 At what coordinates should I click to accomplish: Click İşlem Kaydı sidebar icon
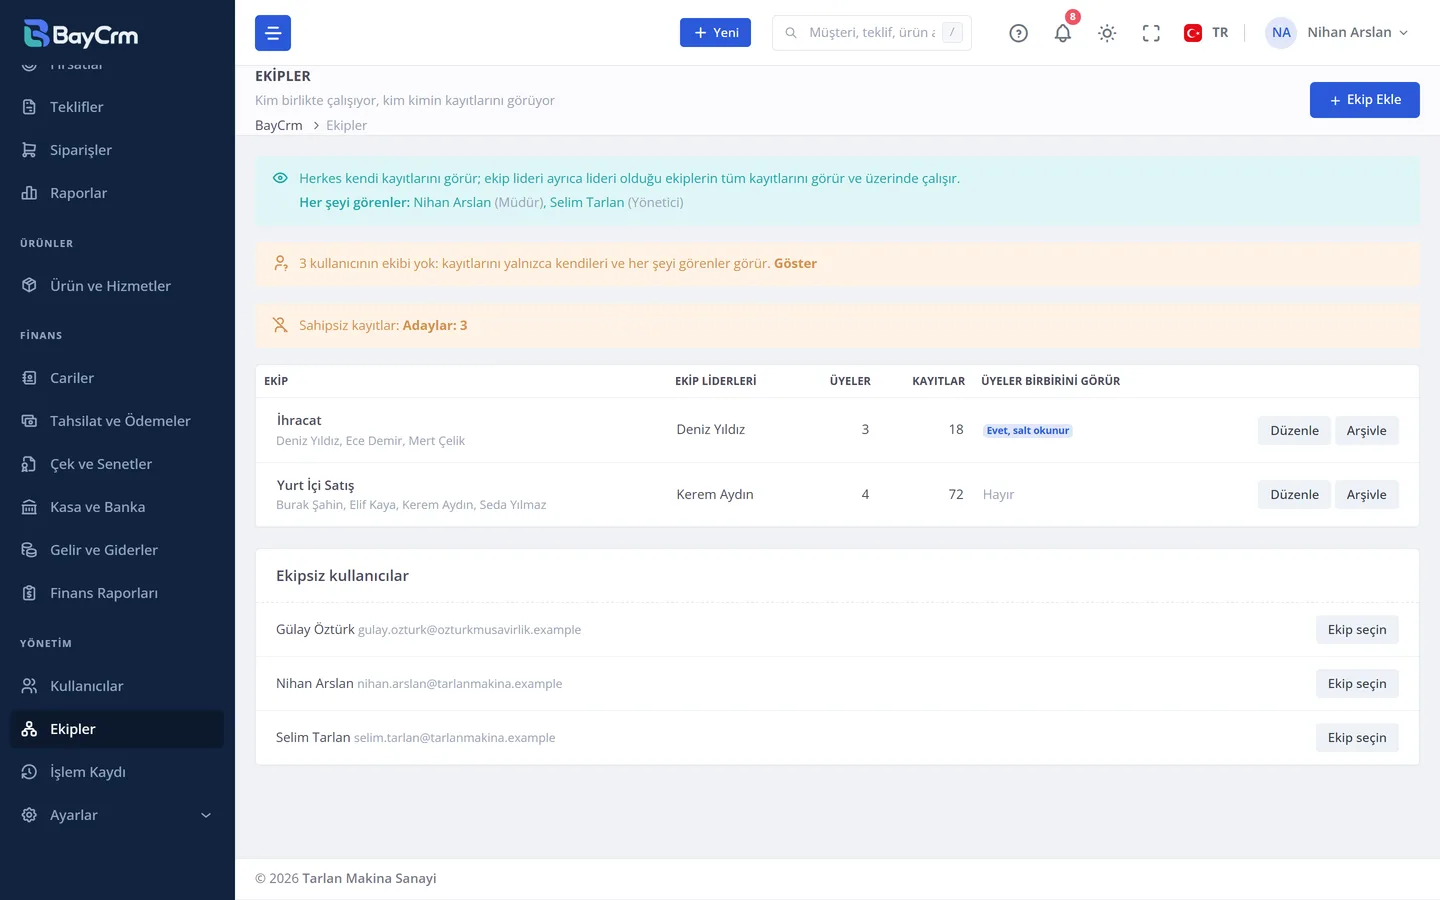(x=29, y=772)
